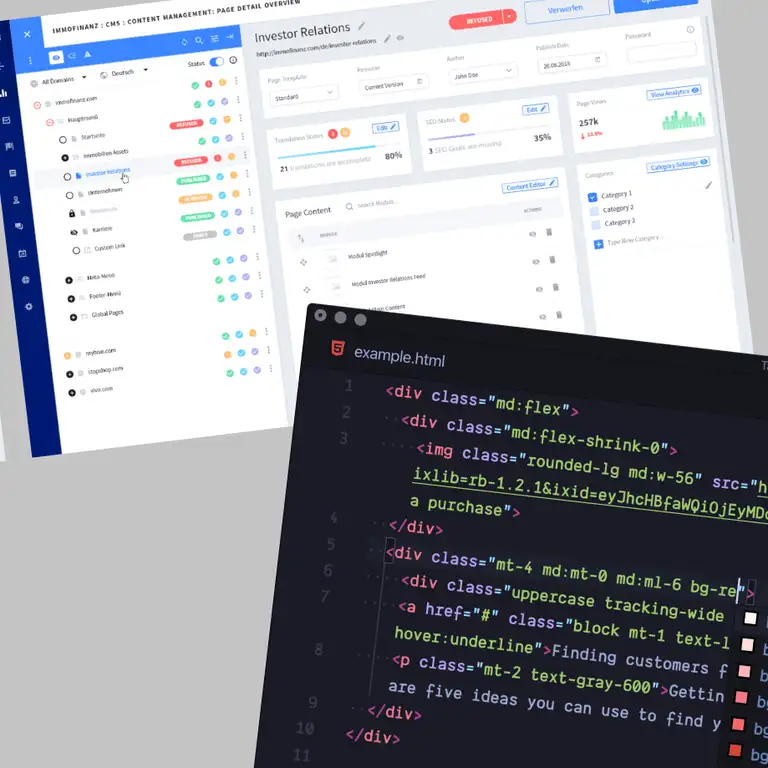Expand the myhive.com domain node
768x768 pixels.
(x=67, y=356)
